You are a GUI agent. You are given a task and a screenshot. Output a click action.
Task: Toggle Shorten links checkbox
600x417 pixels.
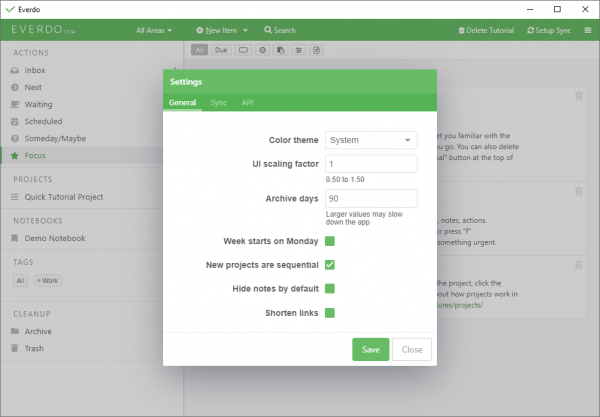point(330,313)
